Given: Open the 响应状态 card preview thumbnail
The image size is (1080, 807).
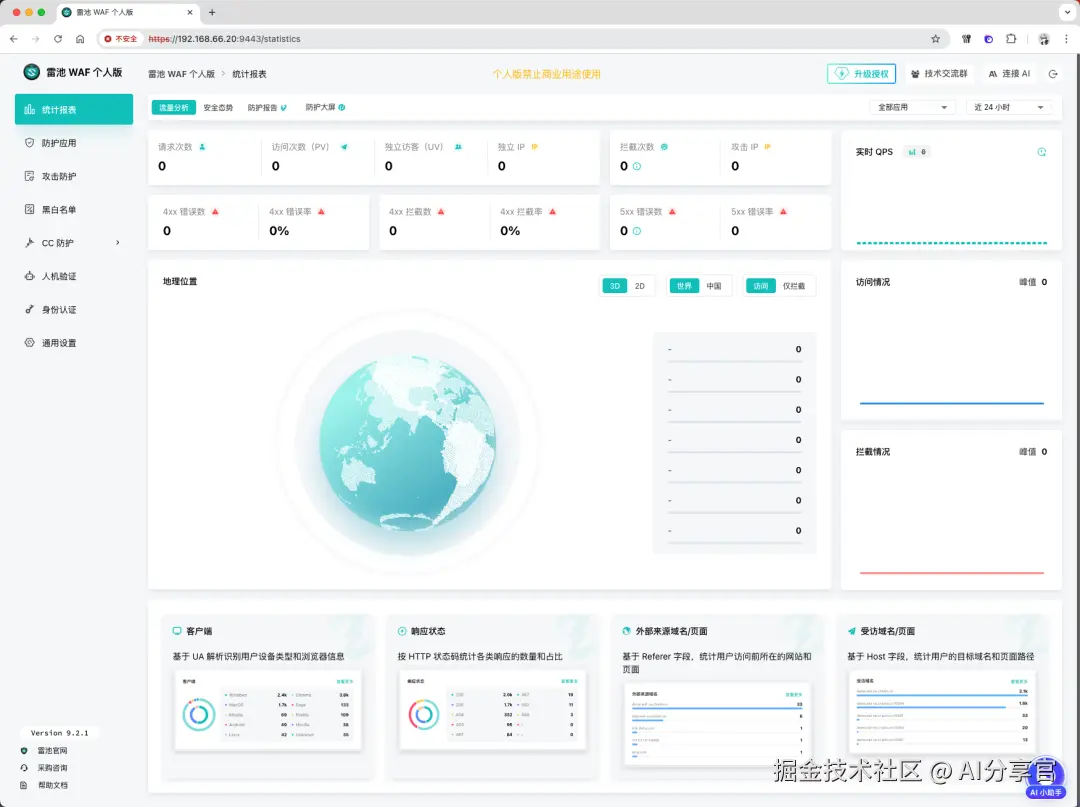Looking at the screenshot, I should [x=492, y=710].
